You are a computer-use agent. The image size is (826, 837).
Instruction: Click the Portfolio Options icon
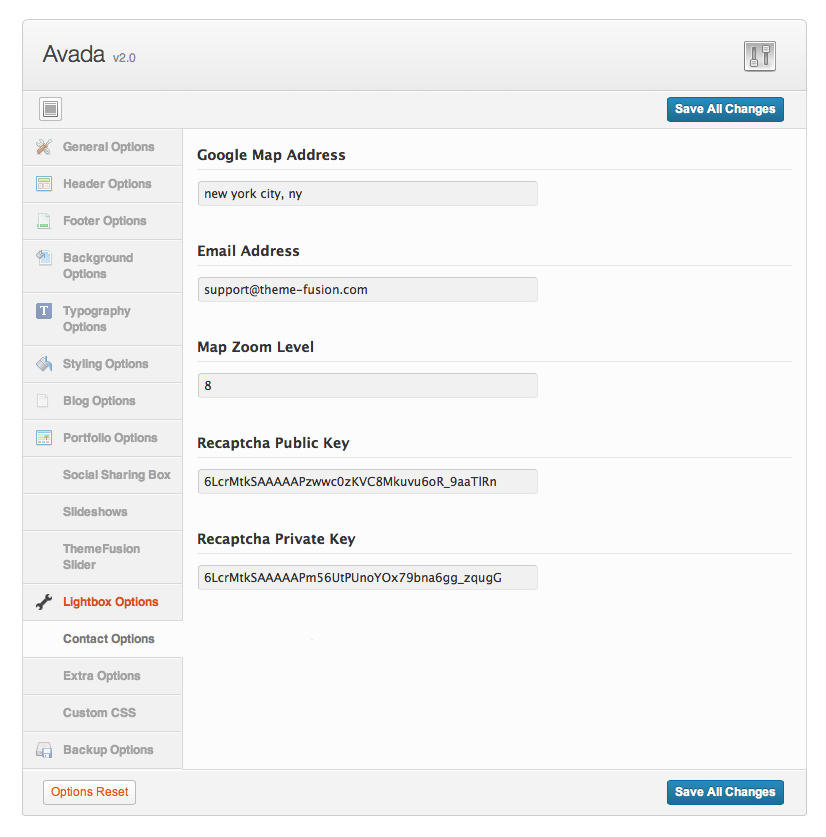43,438
